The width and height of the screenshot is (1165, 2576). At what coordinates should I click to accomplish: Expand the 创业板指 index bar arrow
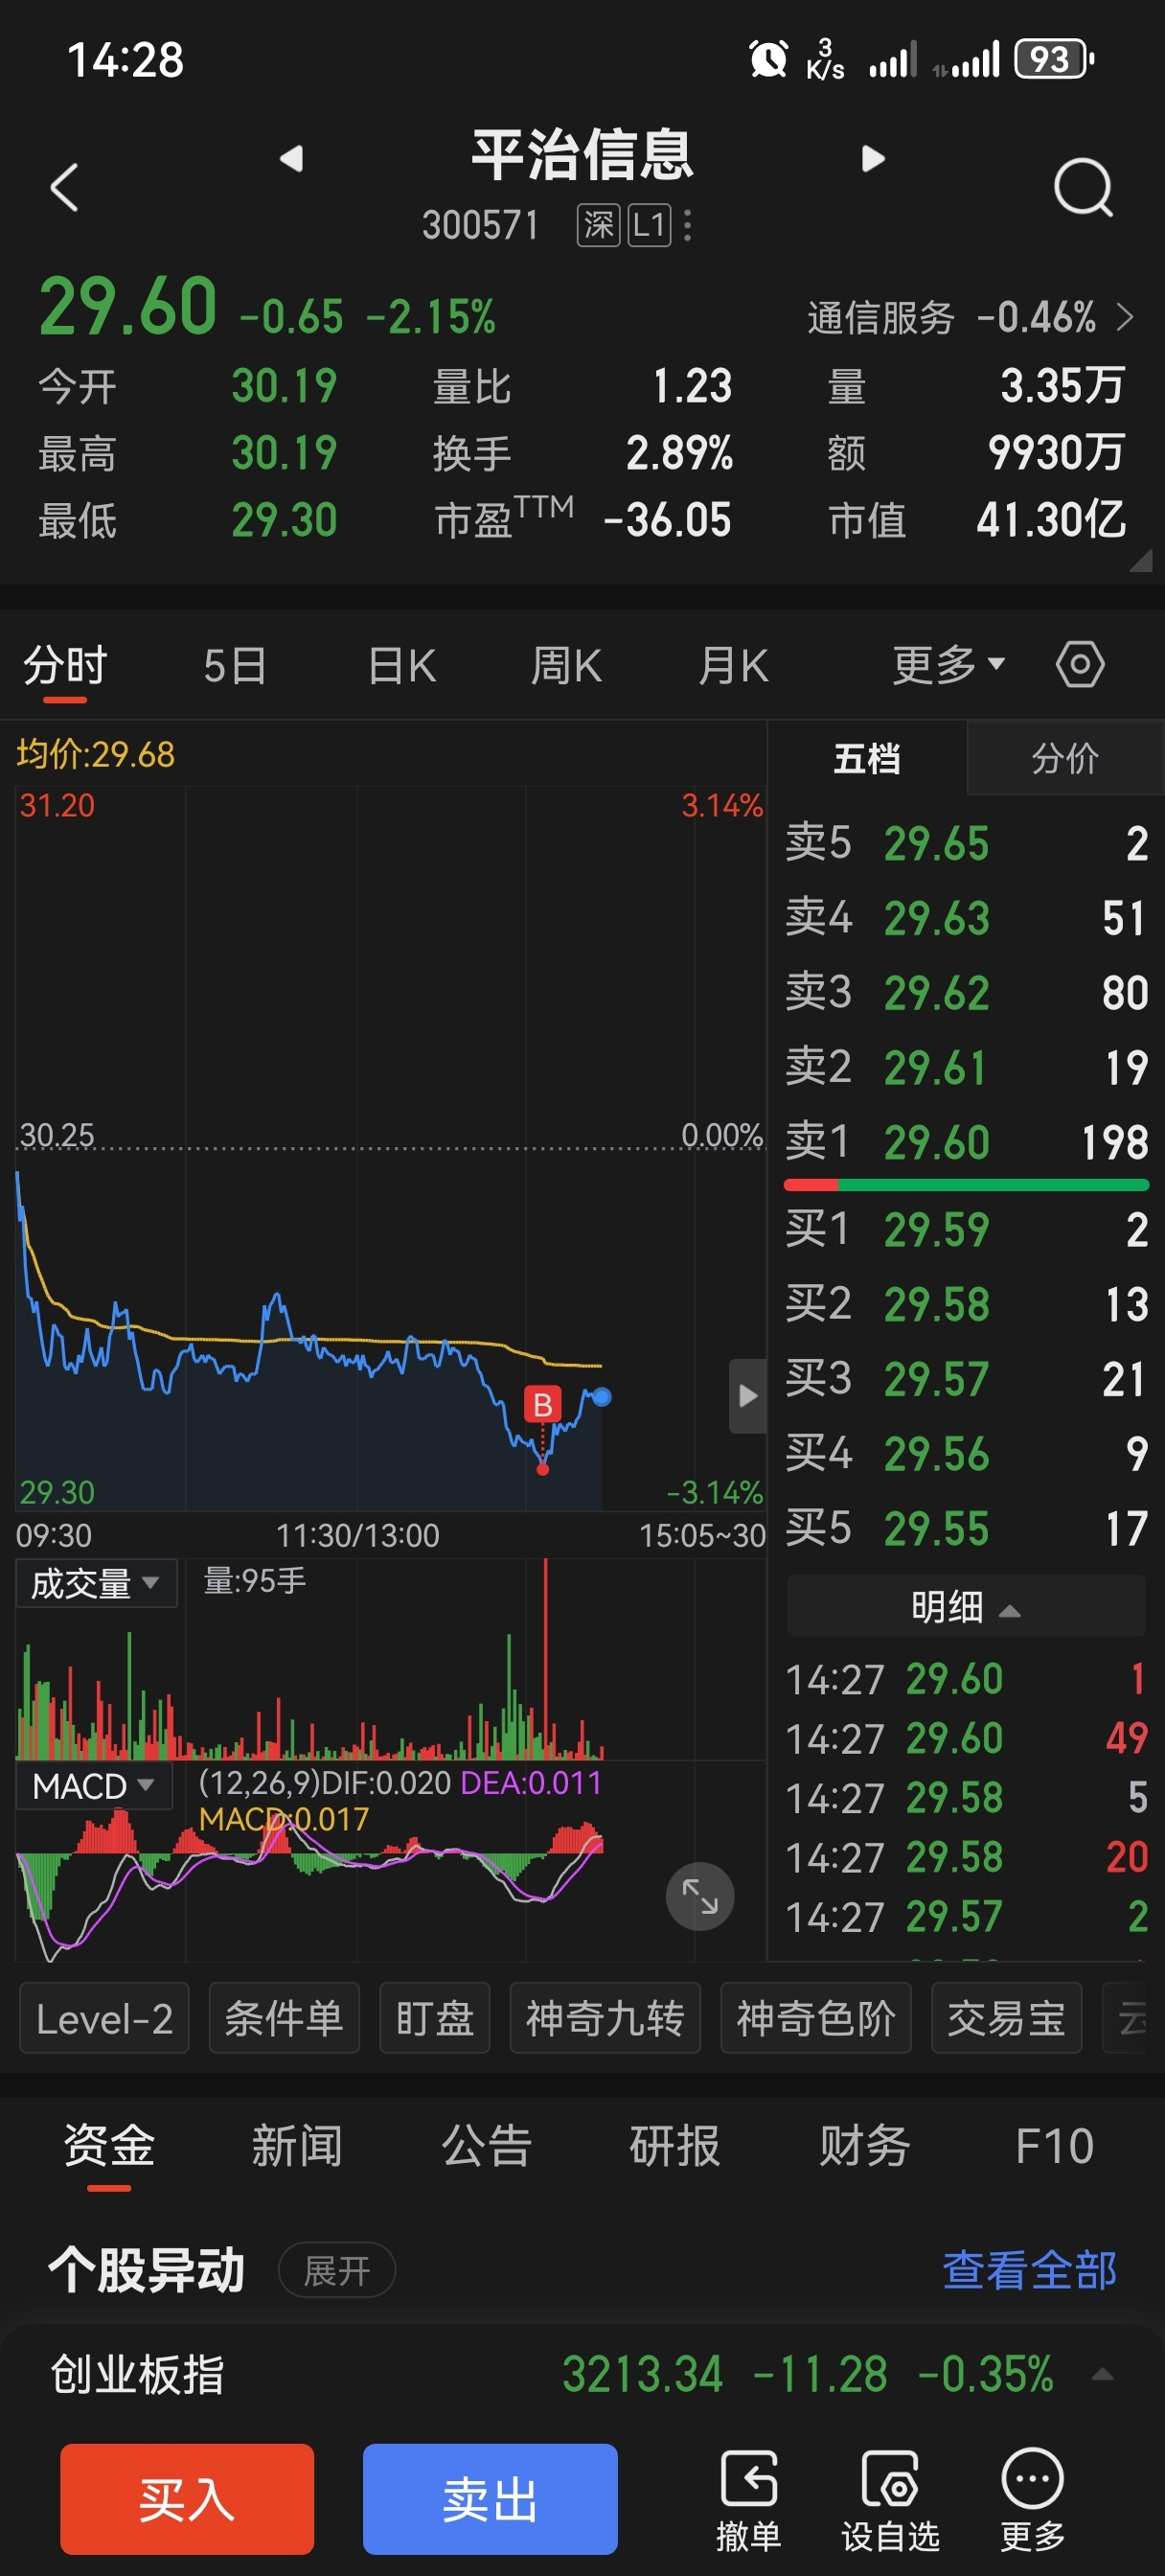1102,2374
